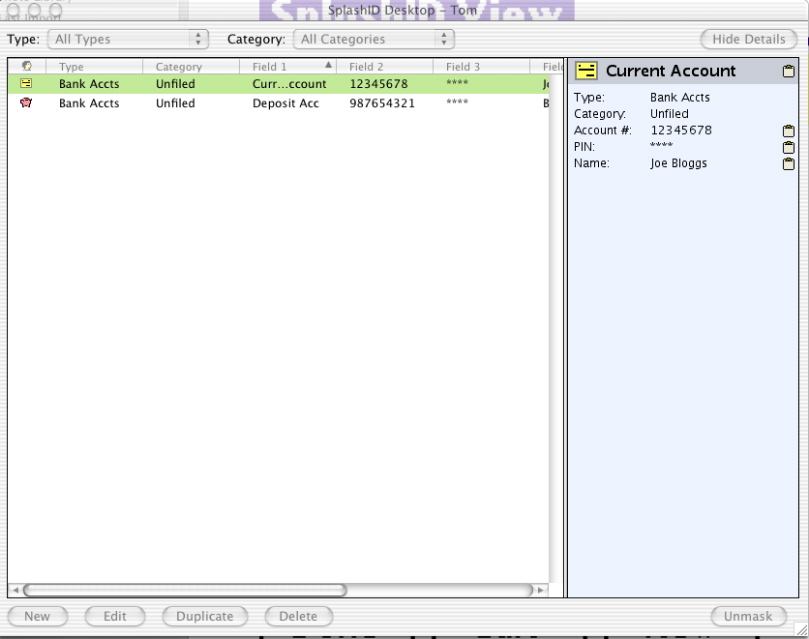Click the horizontal scrollbar below the list

pos(185,590)
